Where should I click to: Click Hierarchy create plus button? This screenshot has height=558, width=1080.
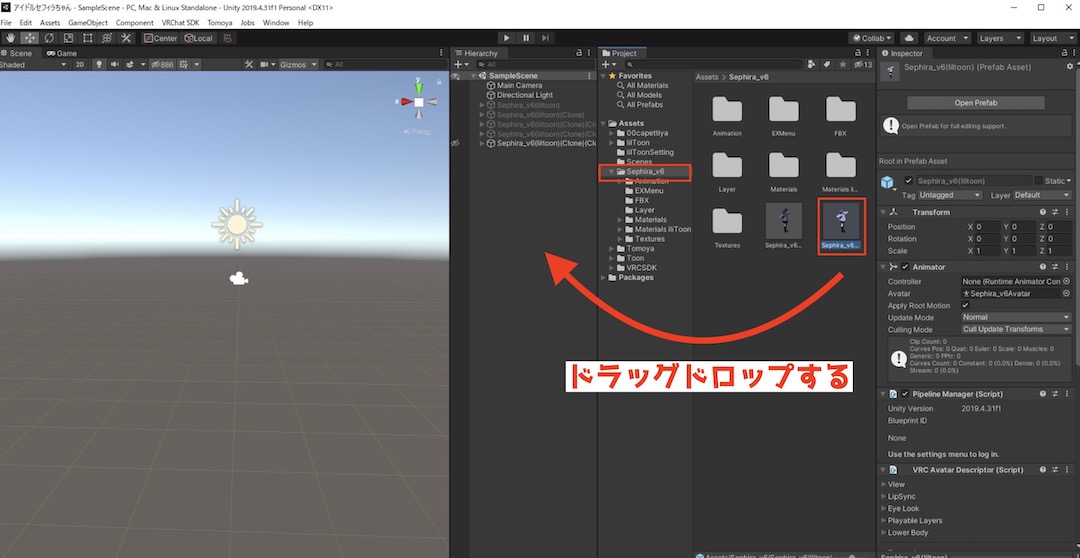pyautogui.click(x=461, y=64)
